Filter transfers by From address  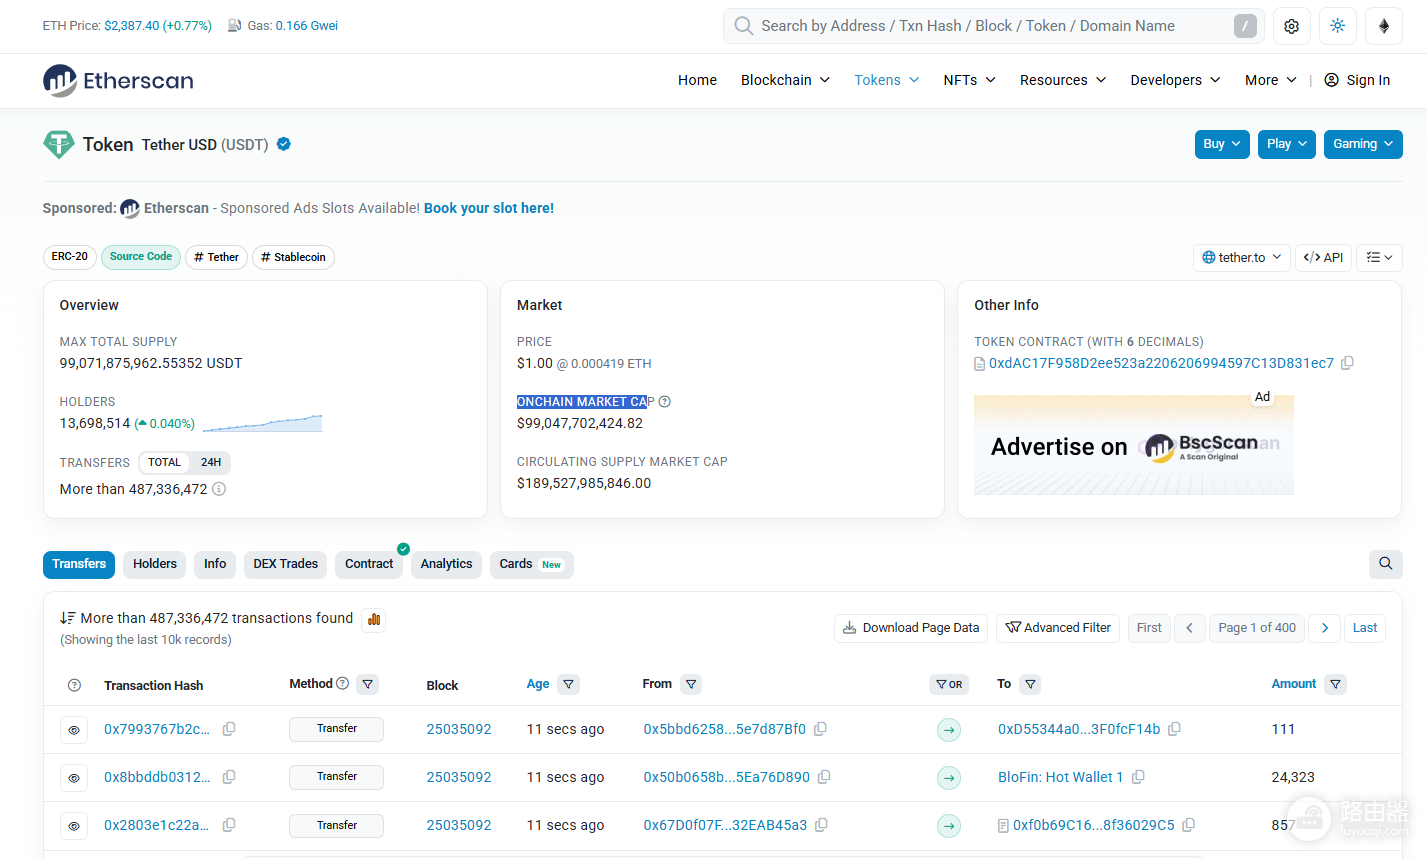click(x=691, y=684)
